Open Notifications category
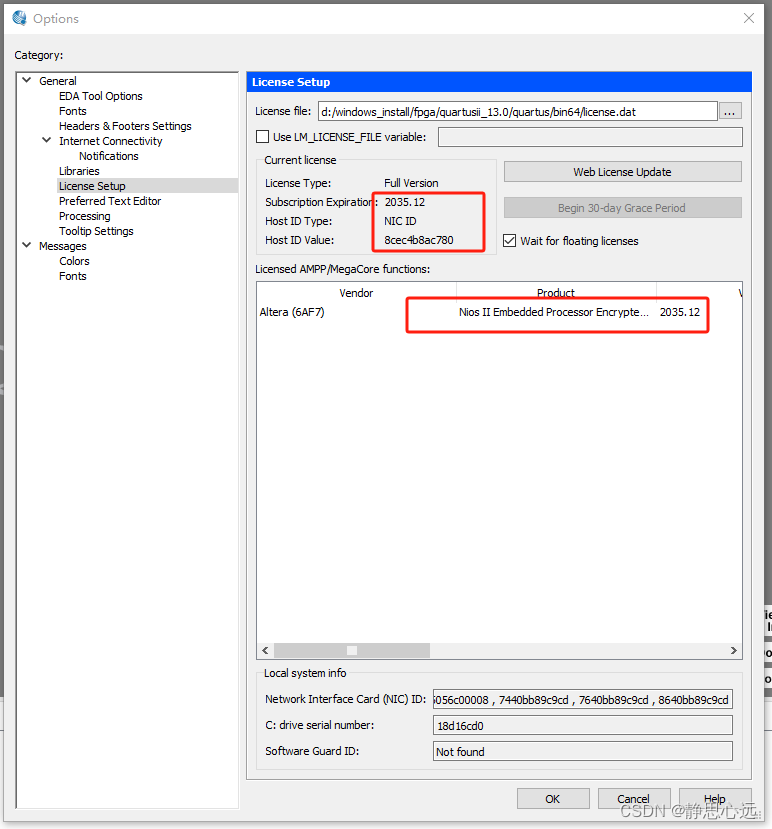Viewport: 772px width, 829px height. coord(108,156)
